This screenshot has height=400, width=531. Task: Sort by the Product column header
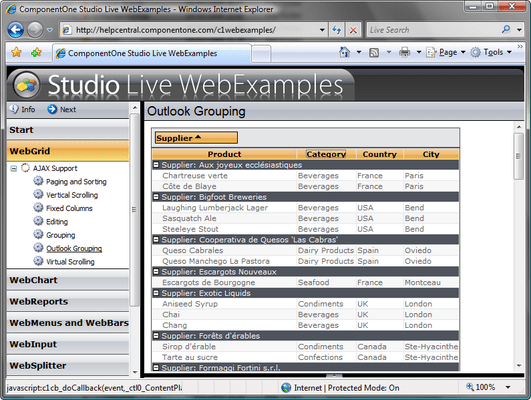[x=225, y=154]
